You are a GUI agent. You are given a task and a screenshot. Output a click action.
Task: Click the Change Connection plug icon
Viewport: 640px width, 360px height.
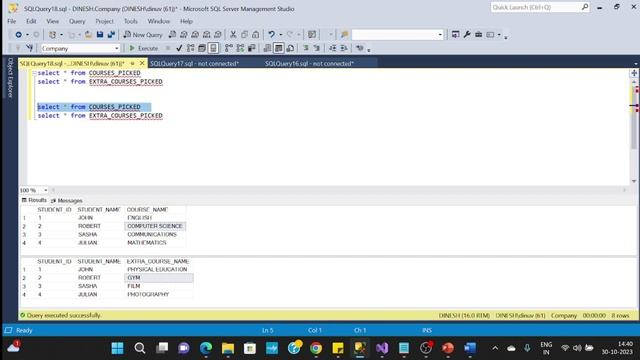coord(29,48)
